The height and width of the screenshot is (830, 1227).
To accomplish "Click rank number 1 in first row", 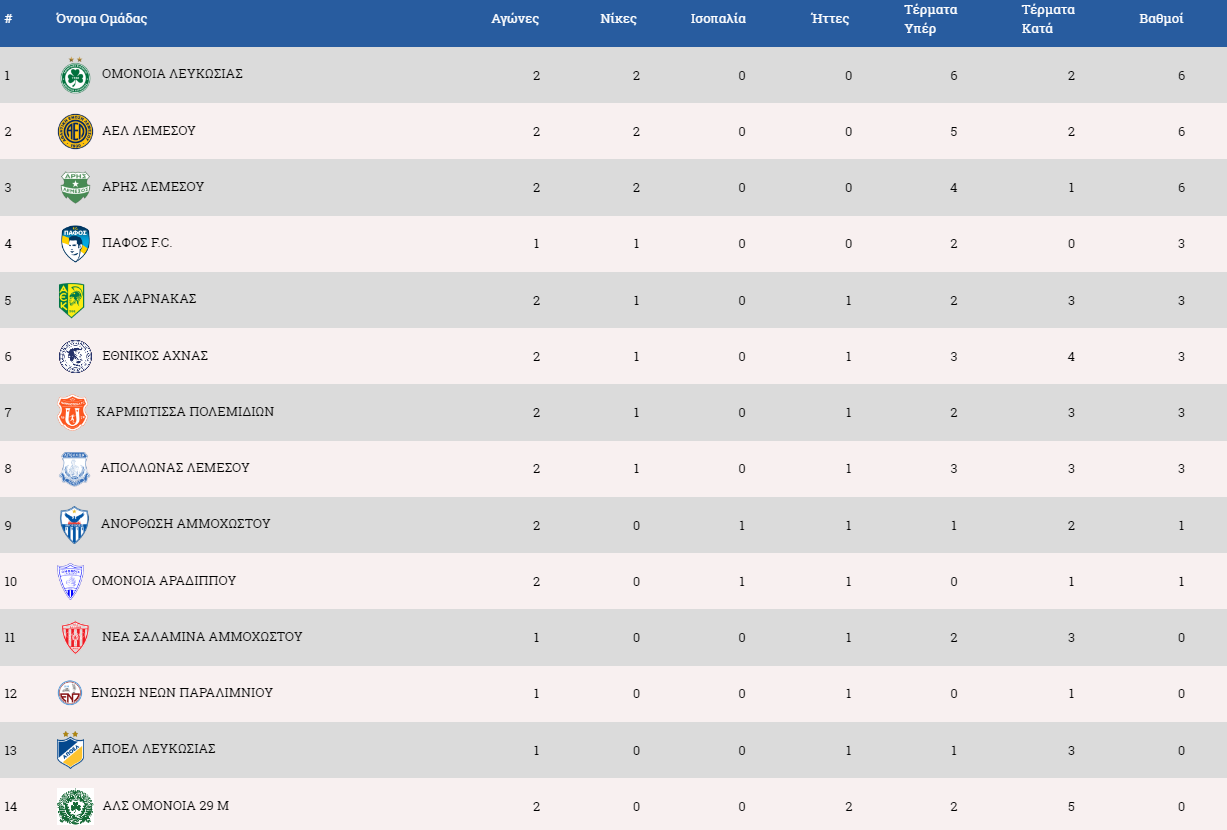I will coord(7,75).
